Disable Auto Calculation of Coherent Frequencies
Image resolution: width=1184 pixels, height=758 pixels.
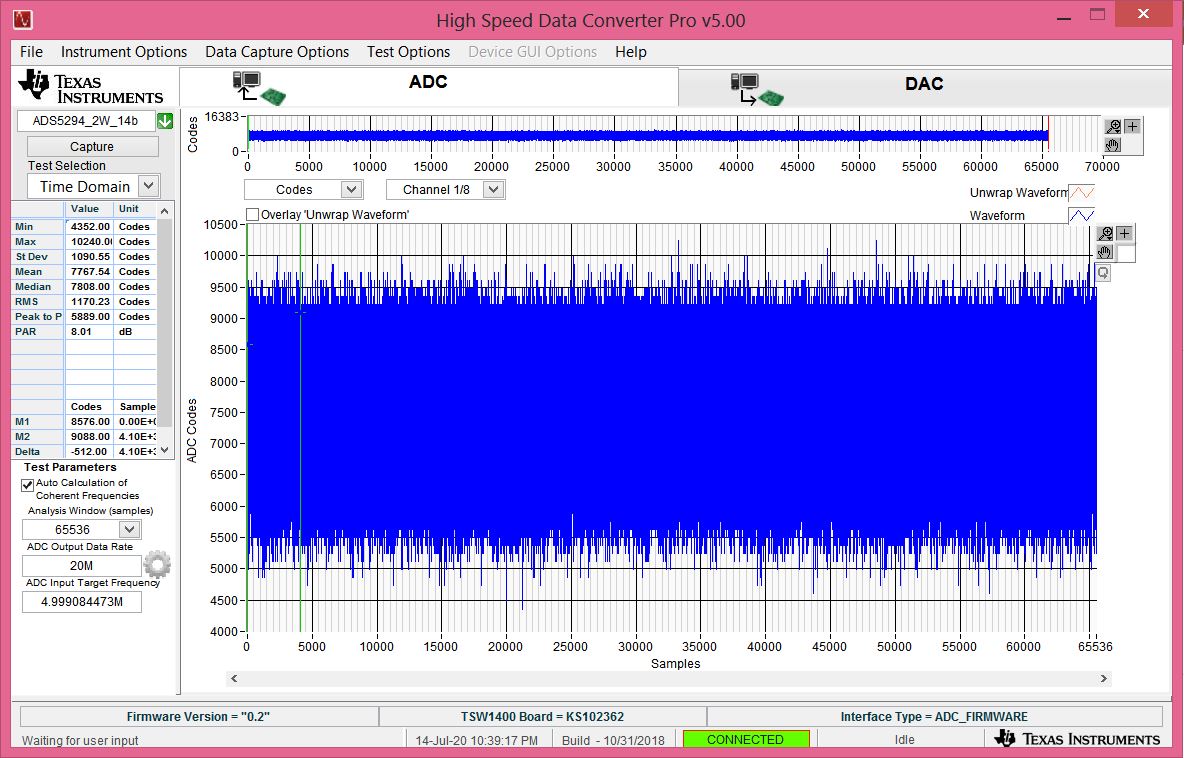tap(25, 483)
